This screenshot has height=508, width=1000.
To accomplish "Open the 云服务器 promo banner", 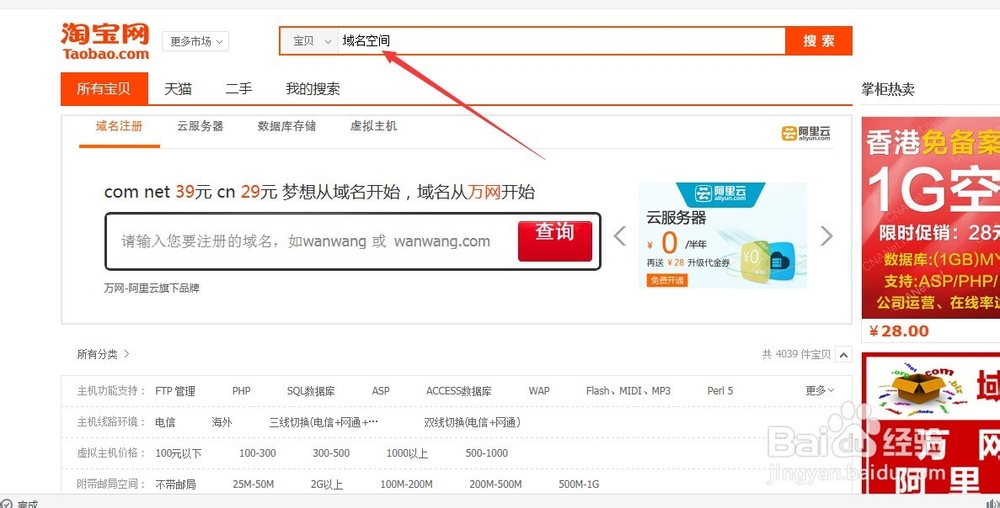I will click(723, 236).
